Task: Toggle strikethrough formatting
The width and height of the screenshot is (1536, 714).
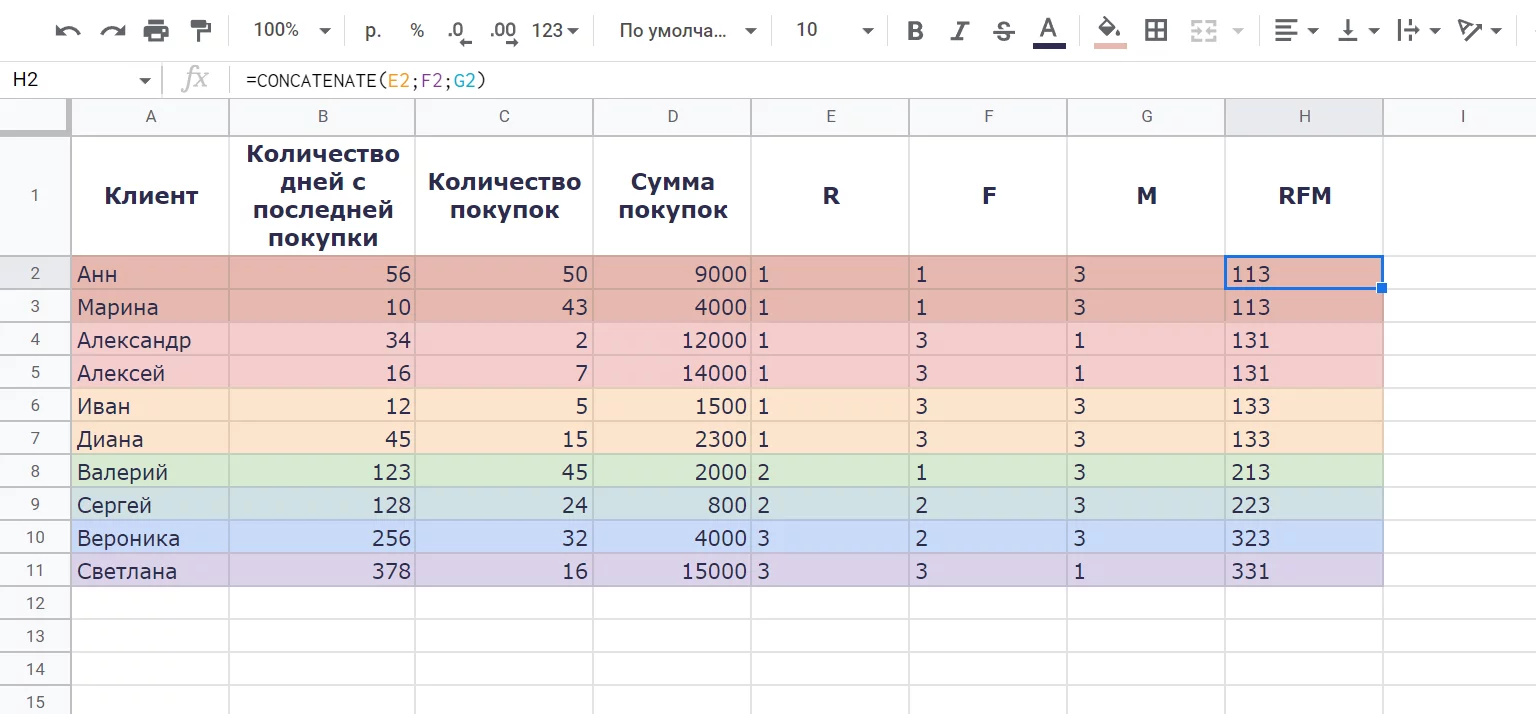Action: point(1004,31)
